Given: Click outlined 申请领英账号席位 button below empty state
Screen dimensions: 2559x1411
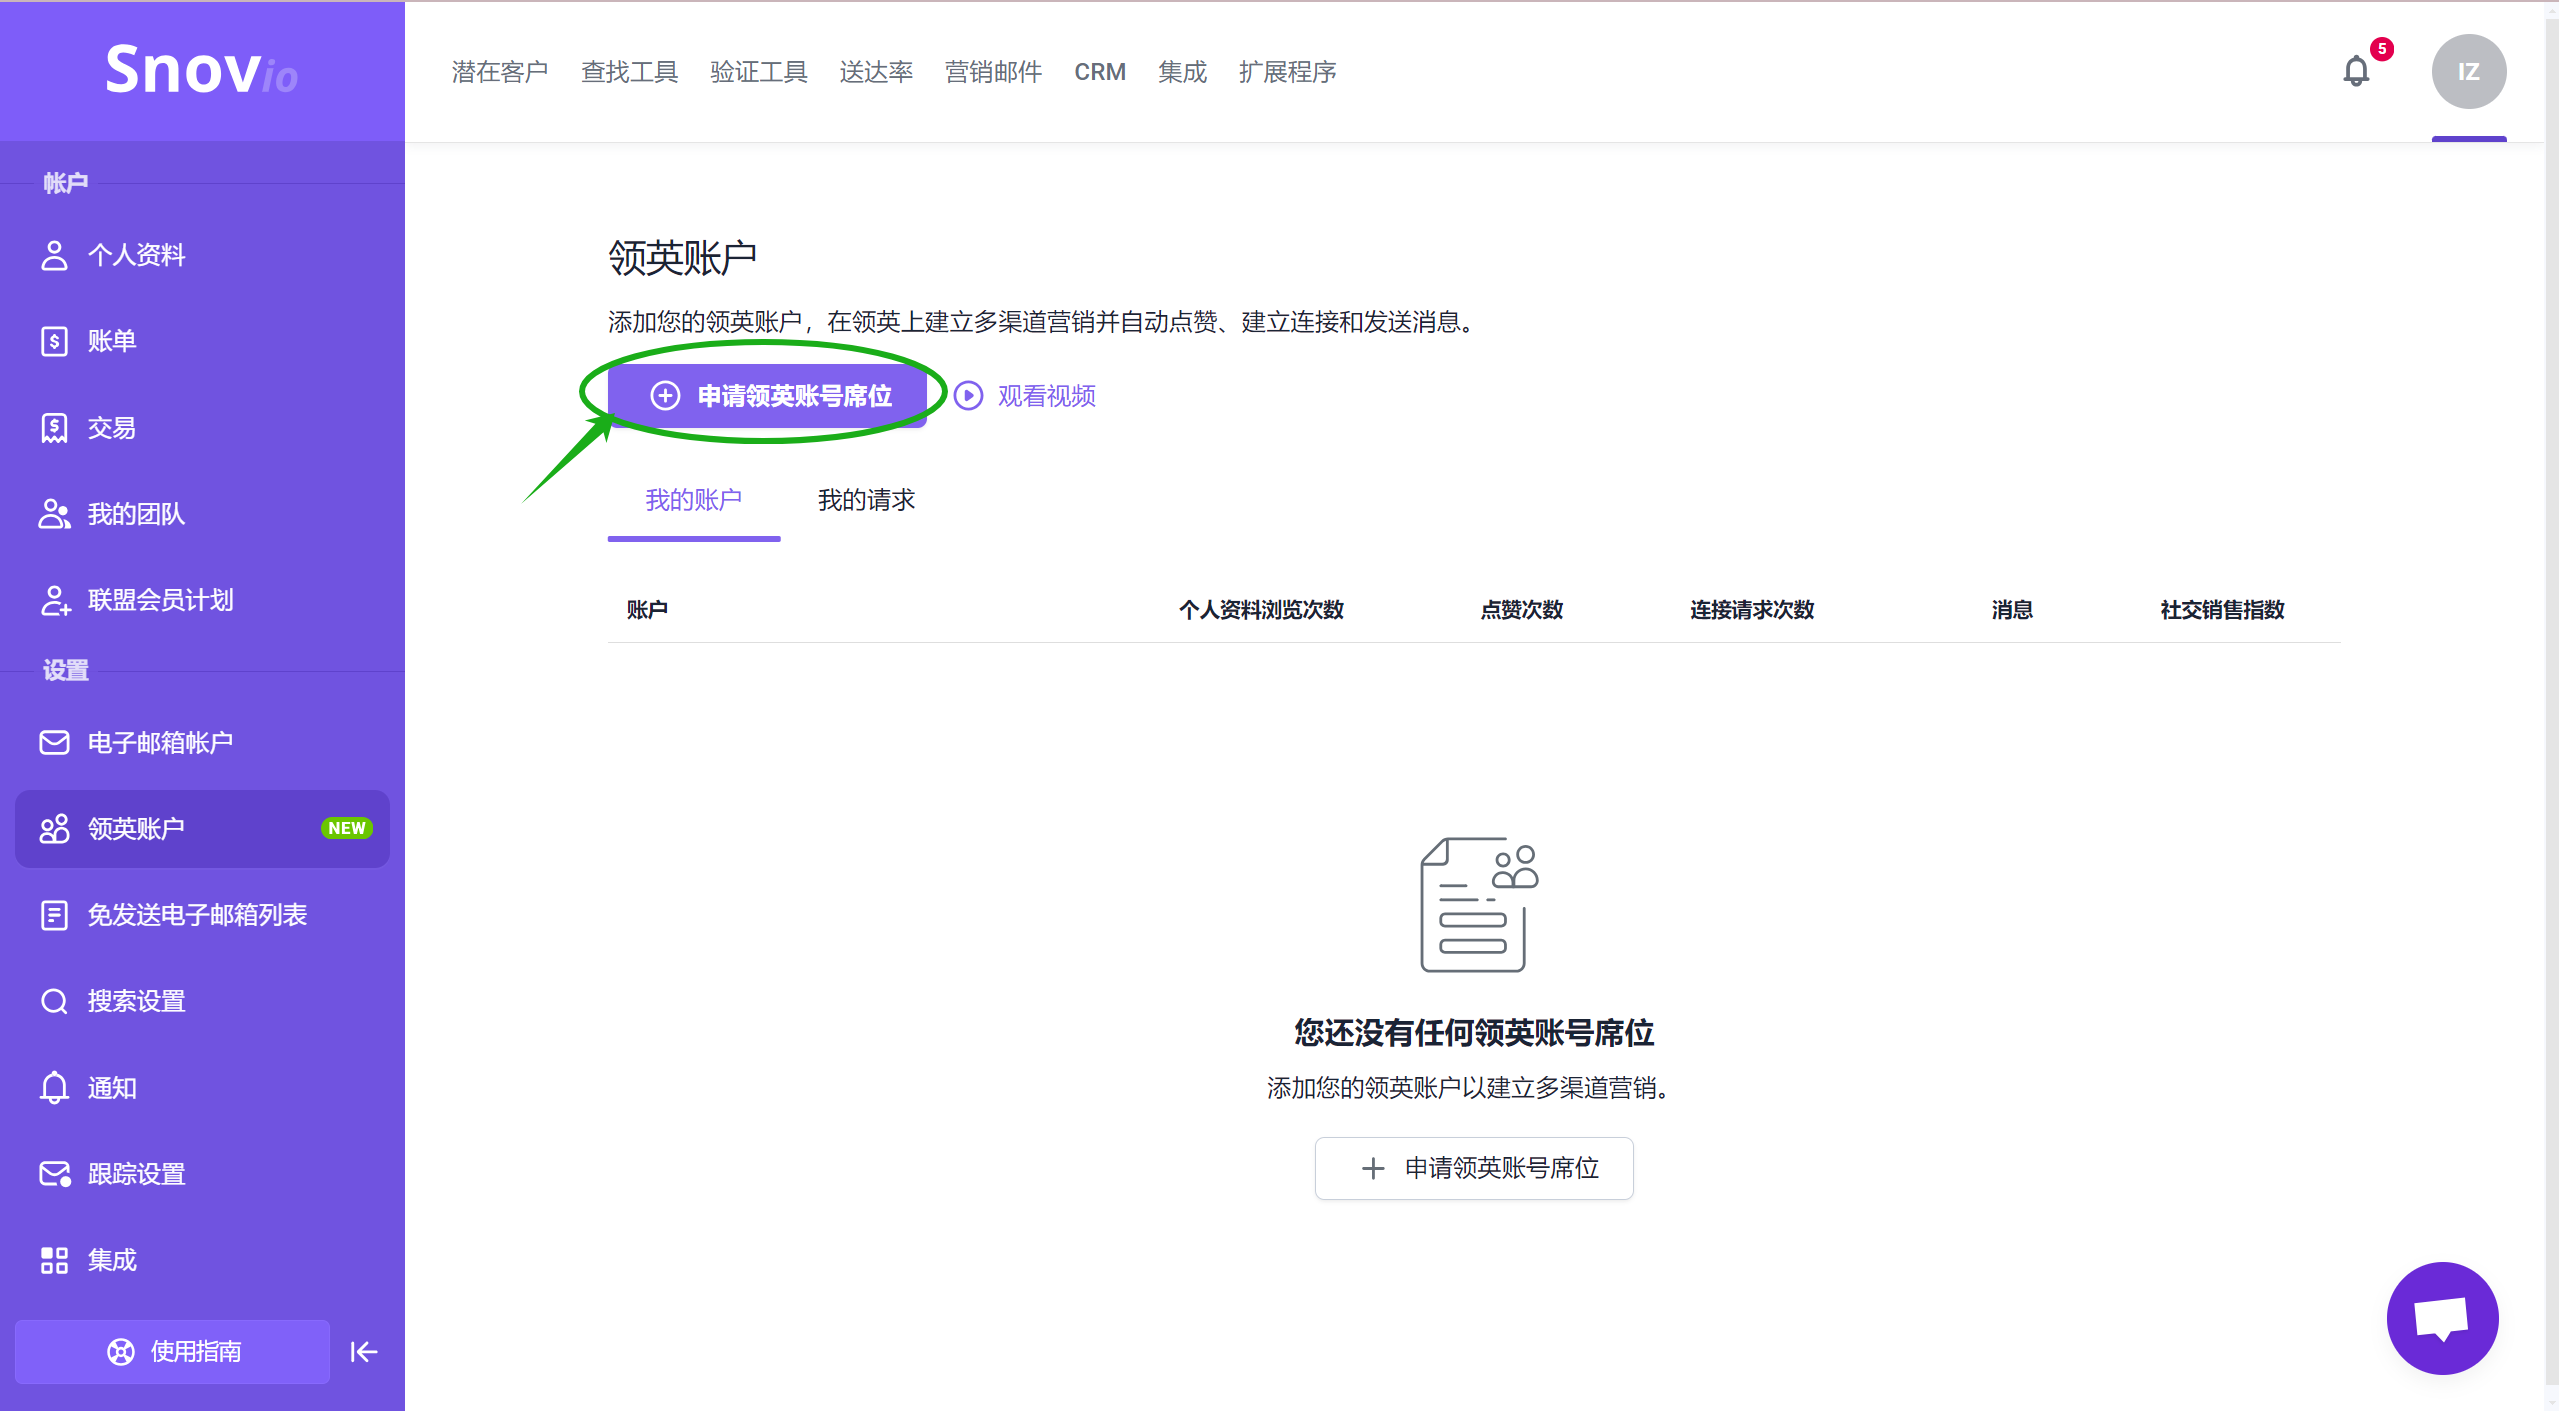Looking at the screenshot, I should (1473, 1168).
